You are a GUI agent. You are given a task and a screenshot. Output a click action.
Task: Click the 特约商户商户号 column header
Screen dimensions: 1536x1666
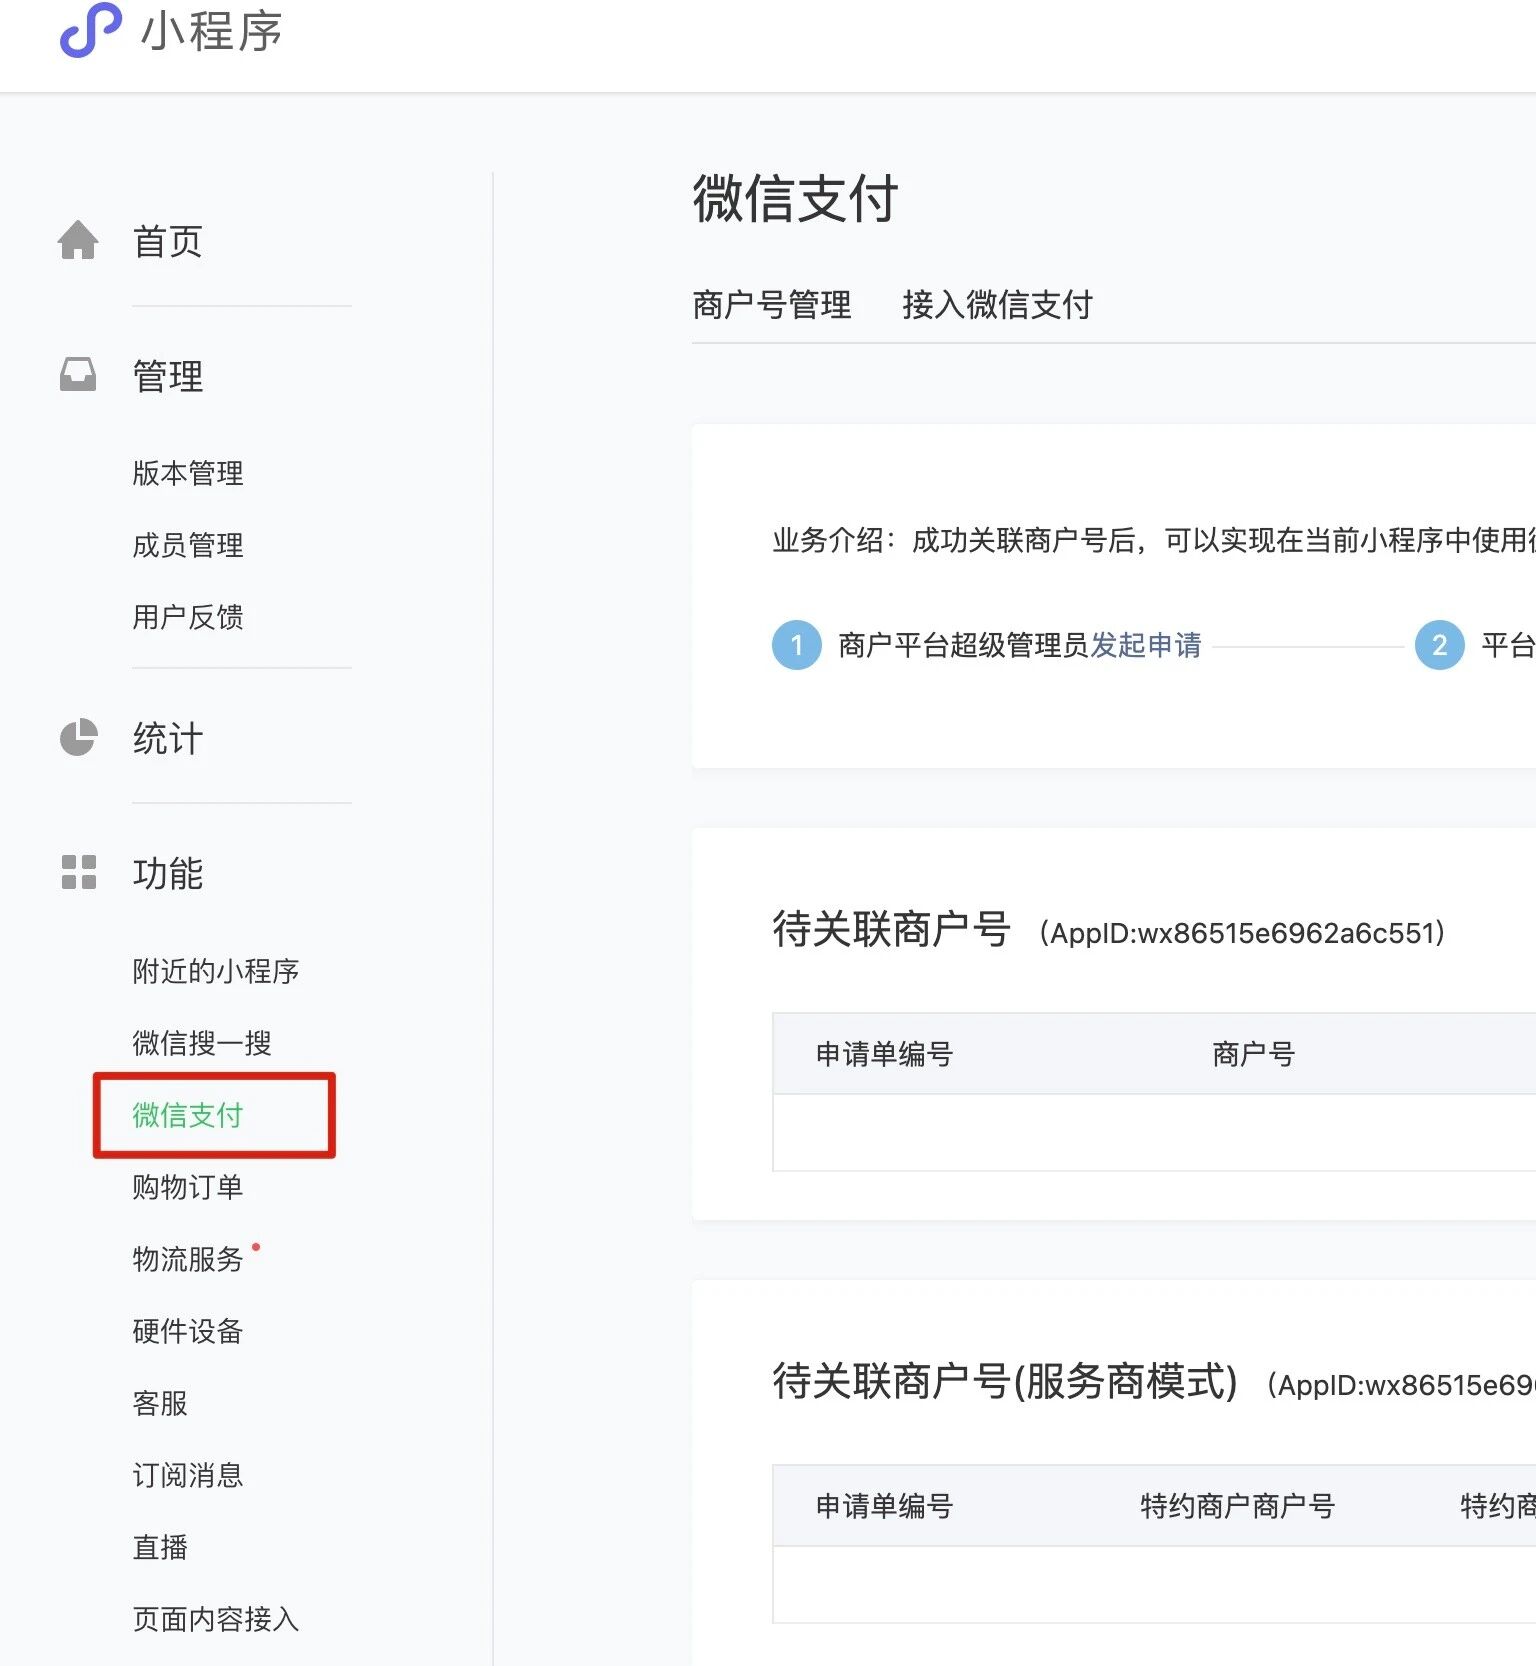pos(1238,1506)
